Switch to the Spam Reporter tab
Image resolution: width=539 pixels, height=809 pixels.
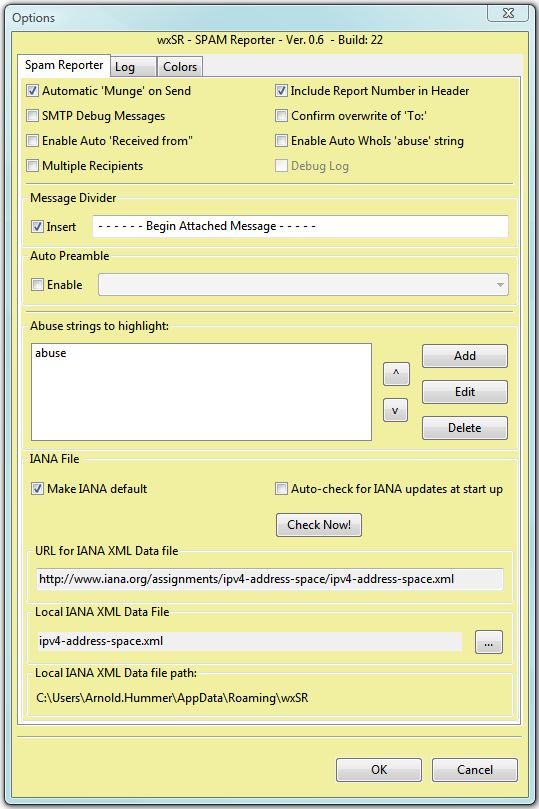64,66
